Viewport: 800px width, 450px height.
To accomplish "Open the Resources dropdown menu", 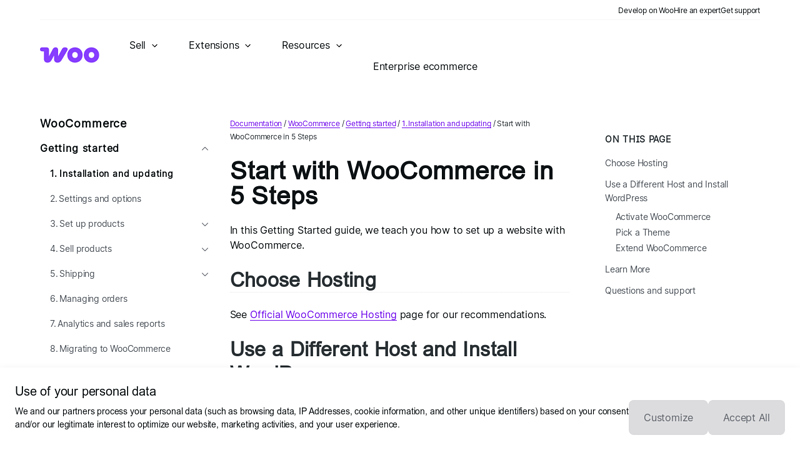I will (312, 45).
